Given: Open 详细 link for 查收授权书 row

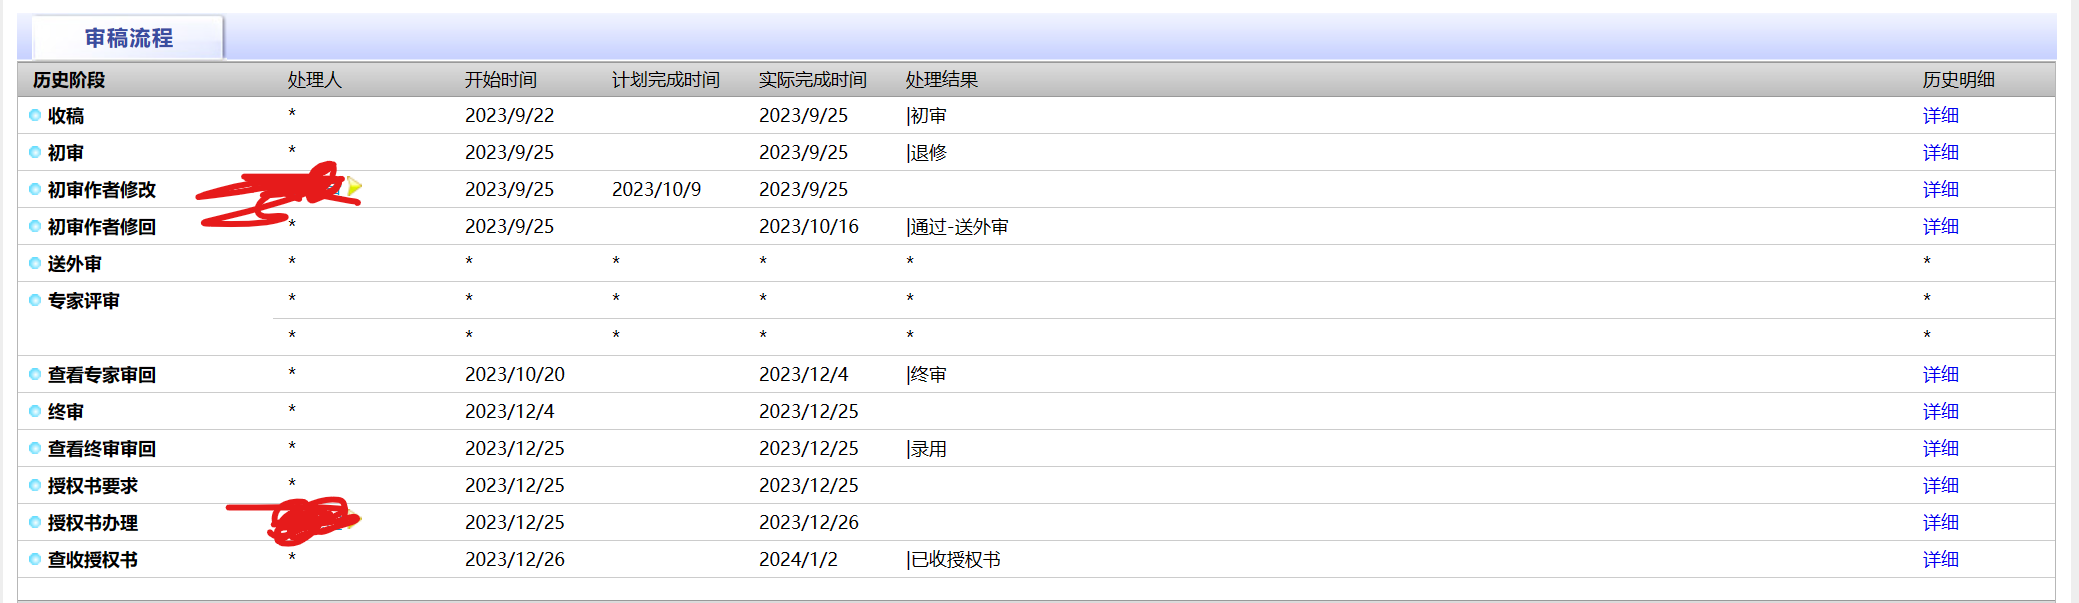Looking at the screenshot, I should pyautogui.click(x=1940, y=560).
